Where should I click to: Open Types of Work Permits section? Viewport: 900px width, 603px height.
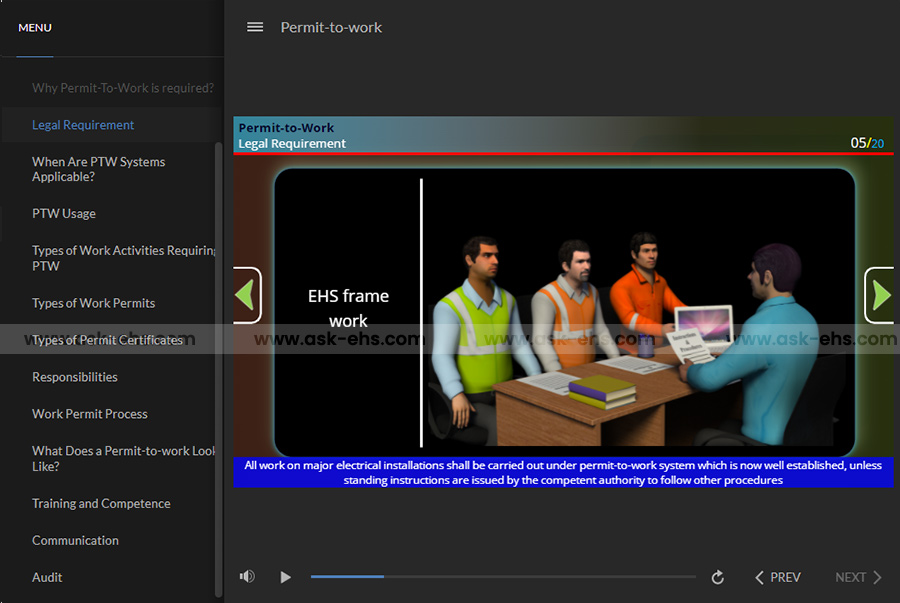pos(93,303)
